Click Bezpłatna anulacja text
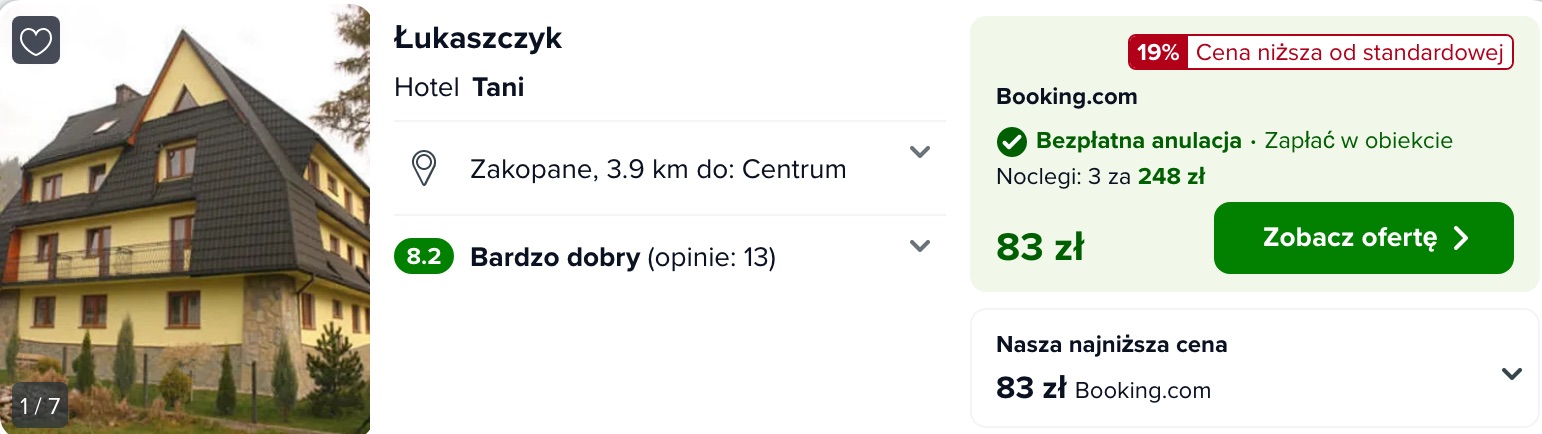This screenshot has width=1542, height=434. (x=1139, y=141)
